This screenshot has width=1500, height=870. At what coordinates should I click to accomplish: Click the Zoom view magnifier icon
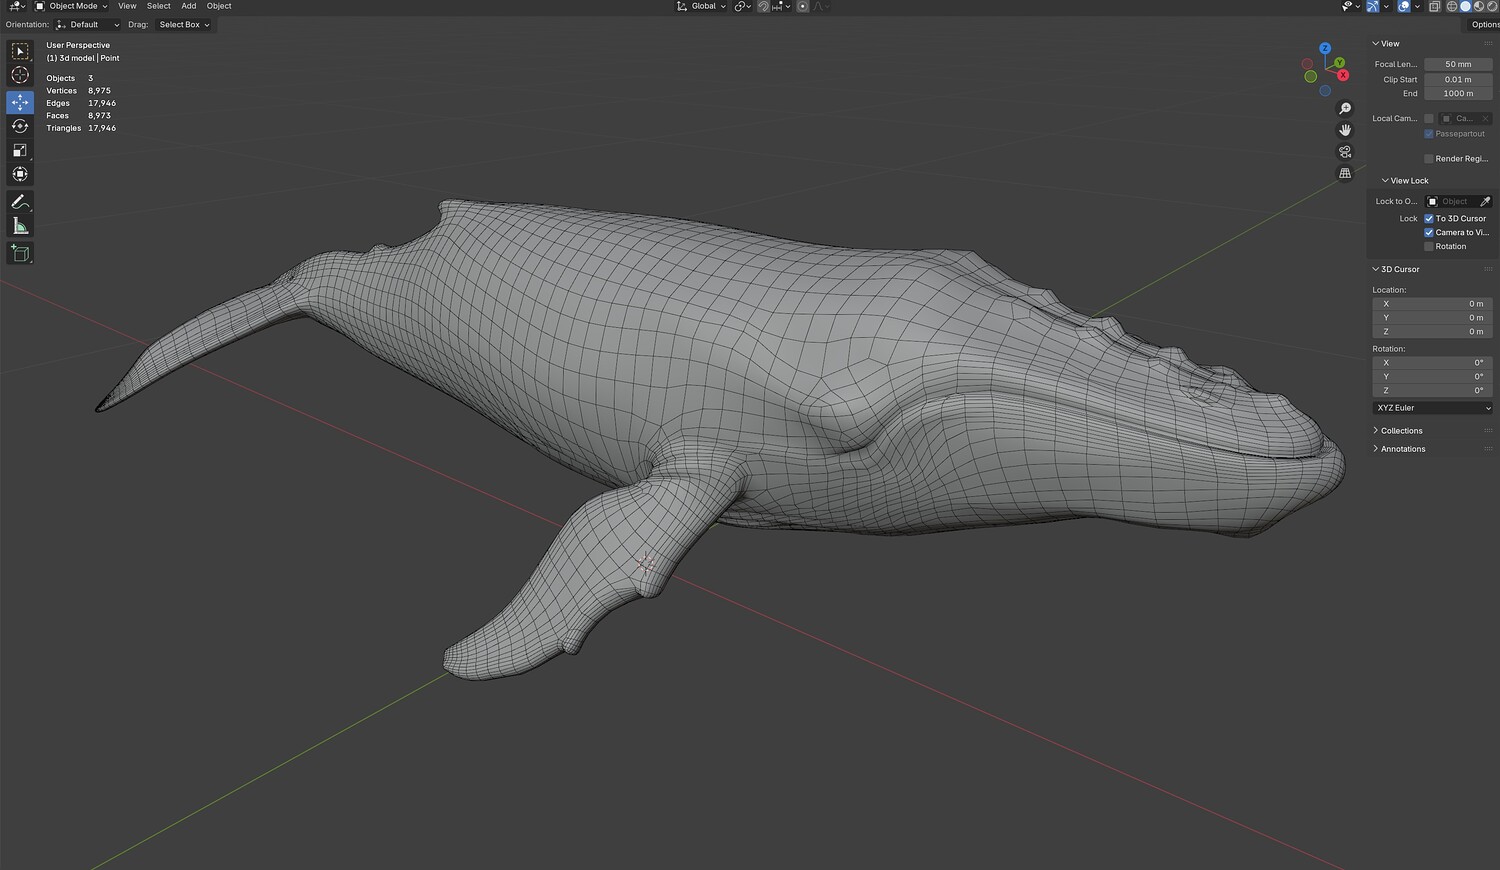(1345, 108)
